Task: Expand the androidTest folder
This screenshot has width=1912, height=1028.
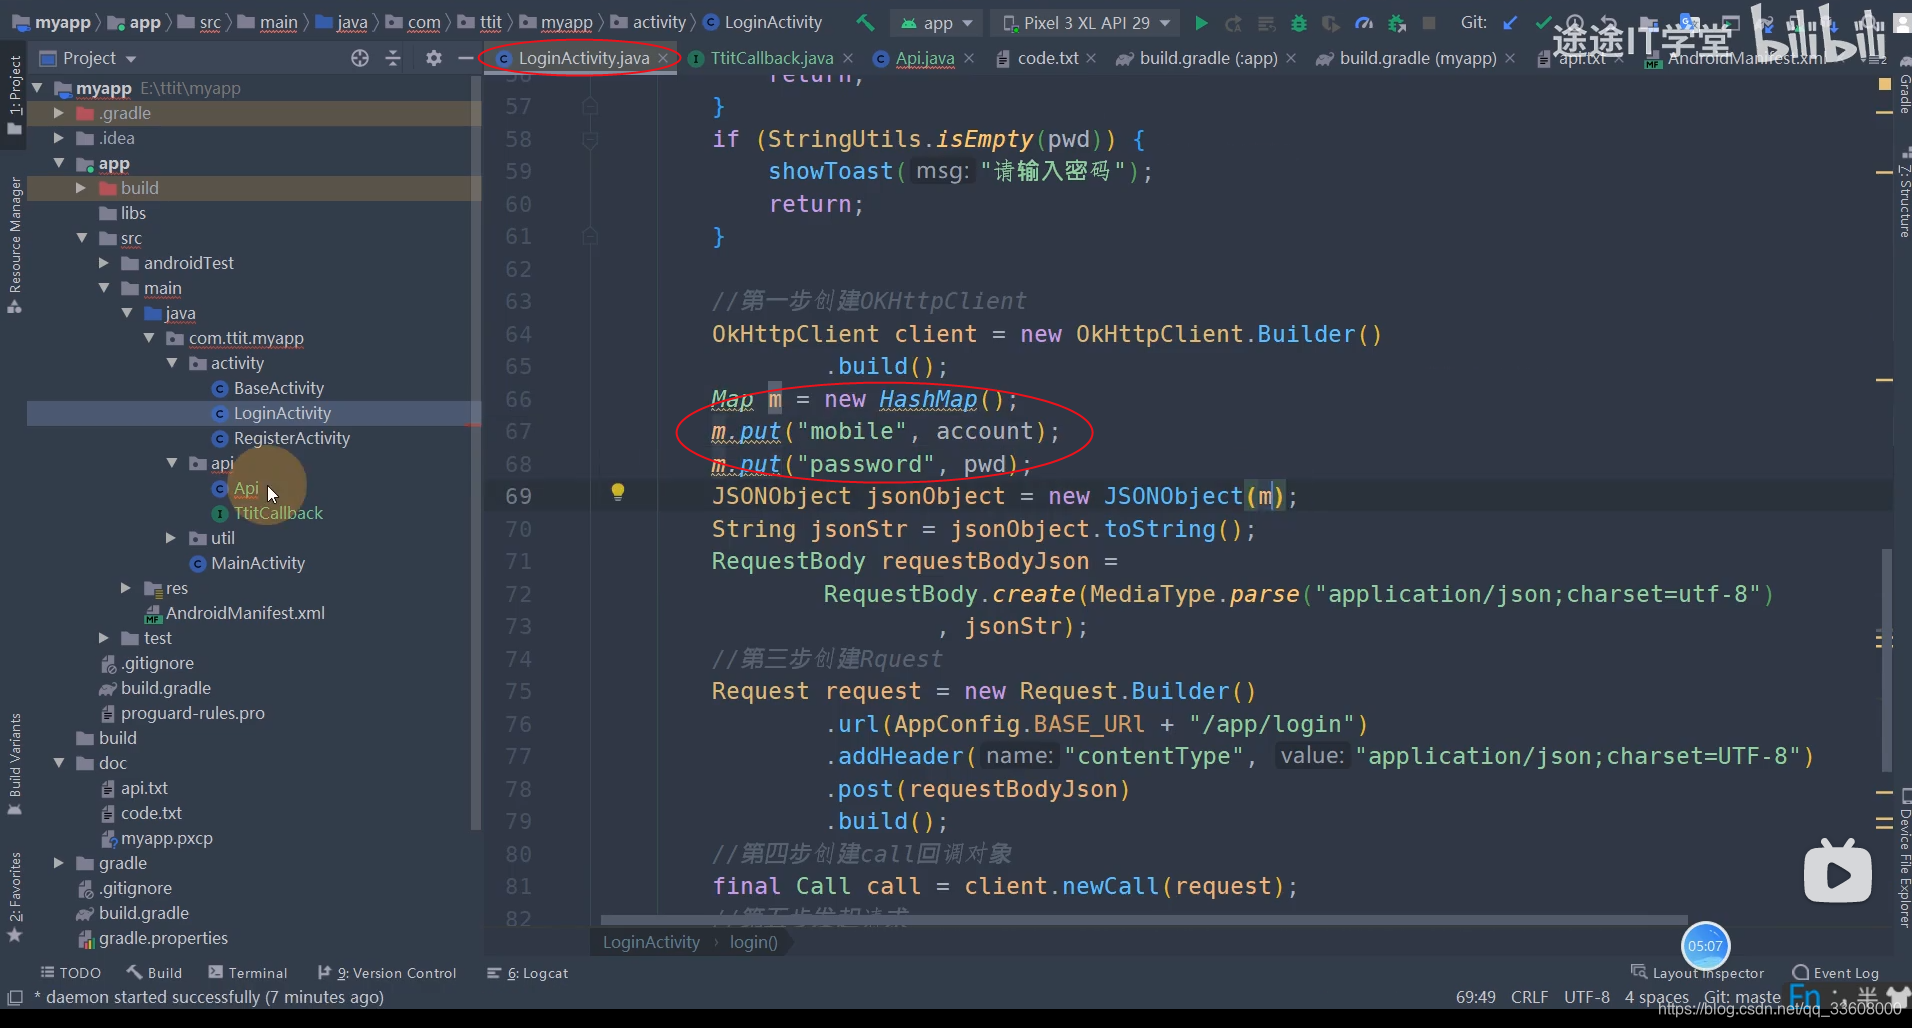Action: pyautogui.click(x=104, y=263)
